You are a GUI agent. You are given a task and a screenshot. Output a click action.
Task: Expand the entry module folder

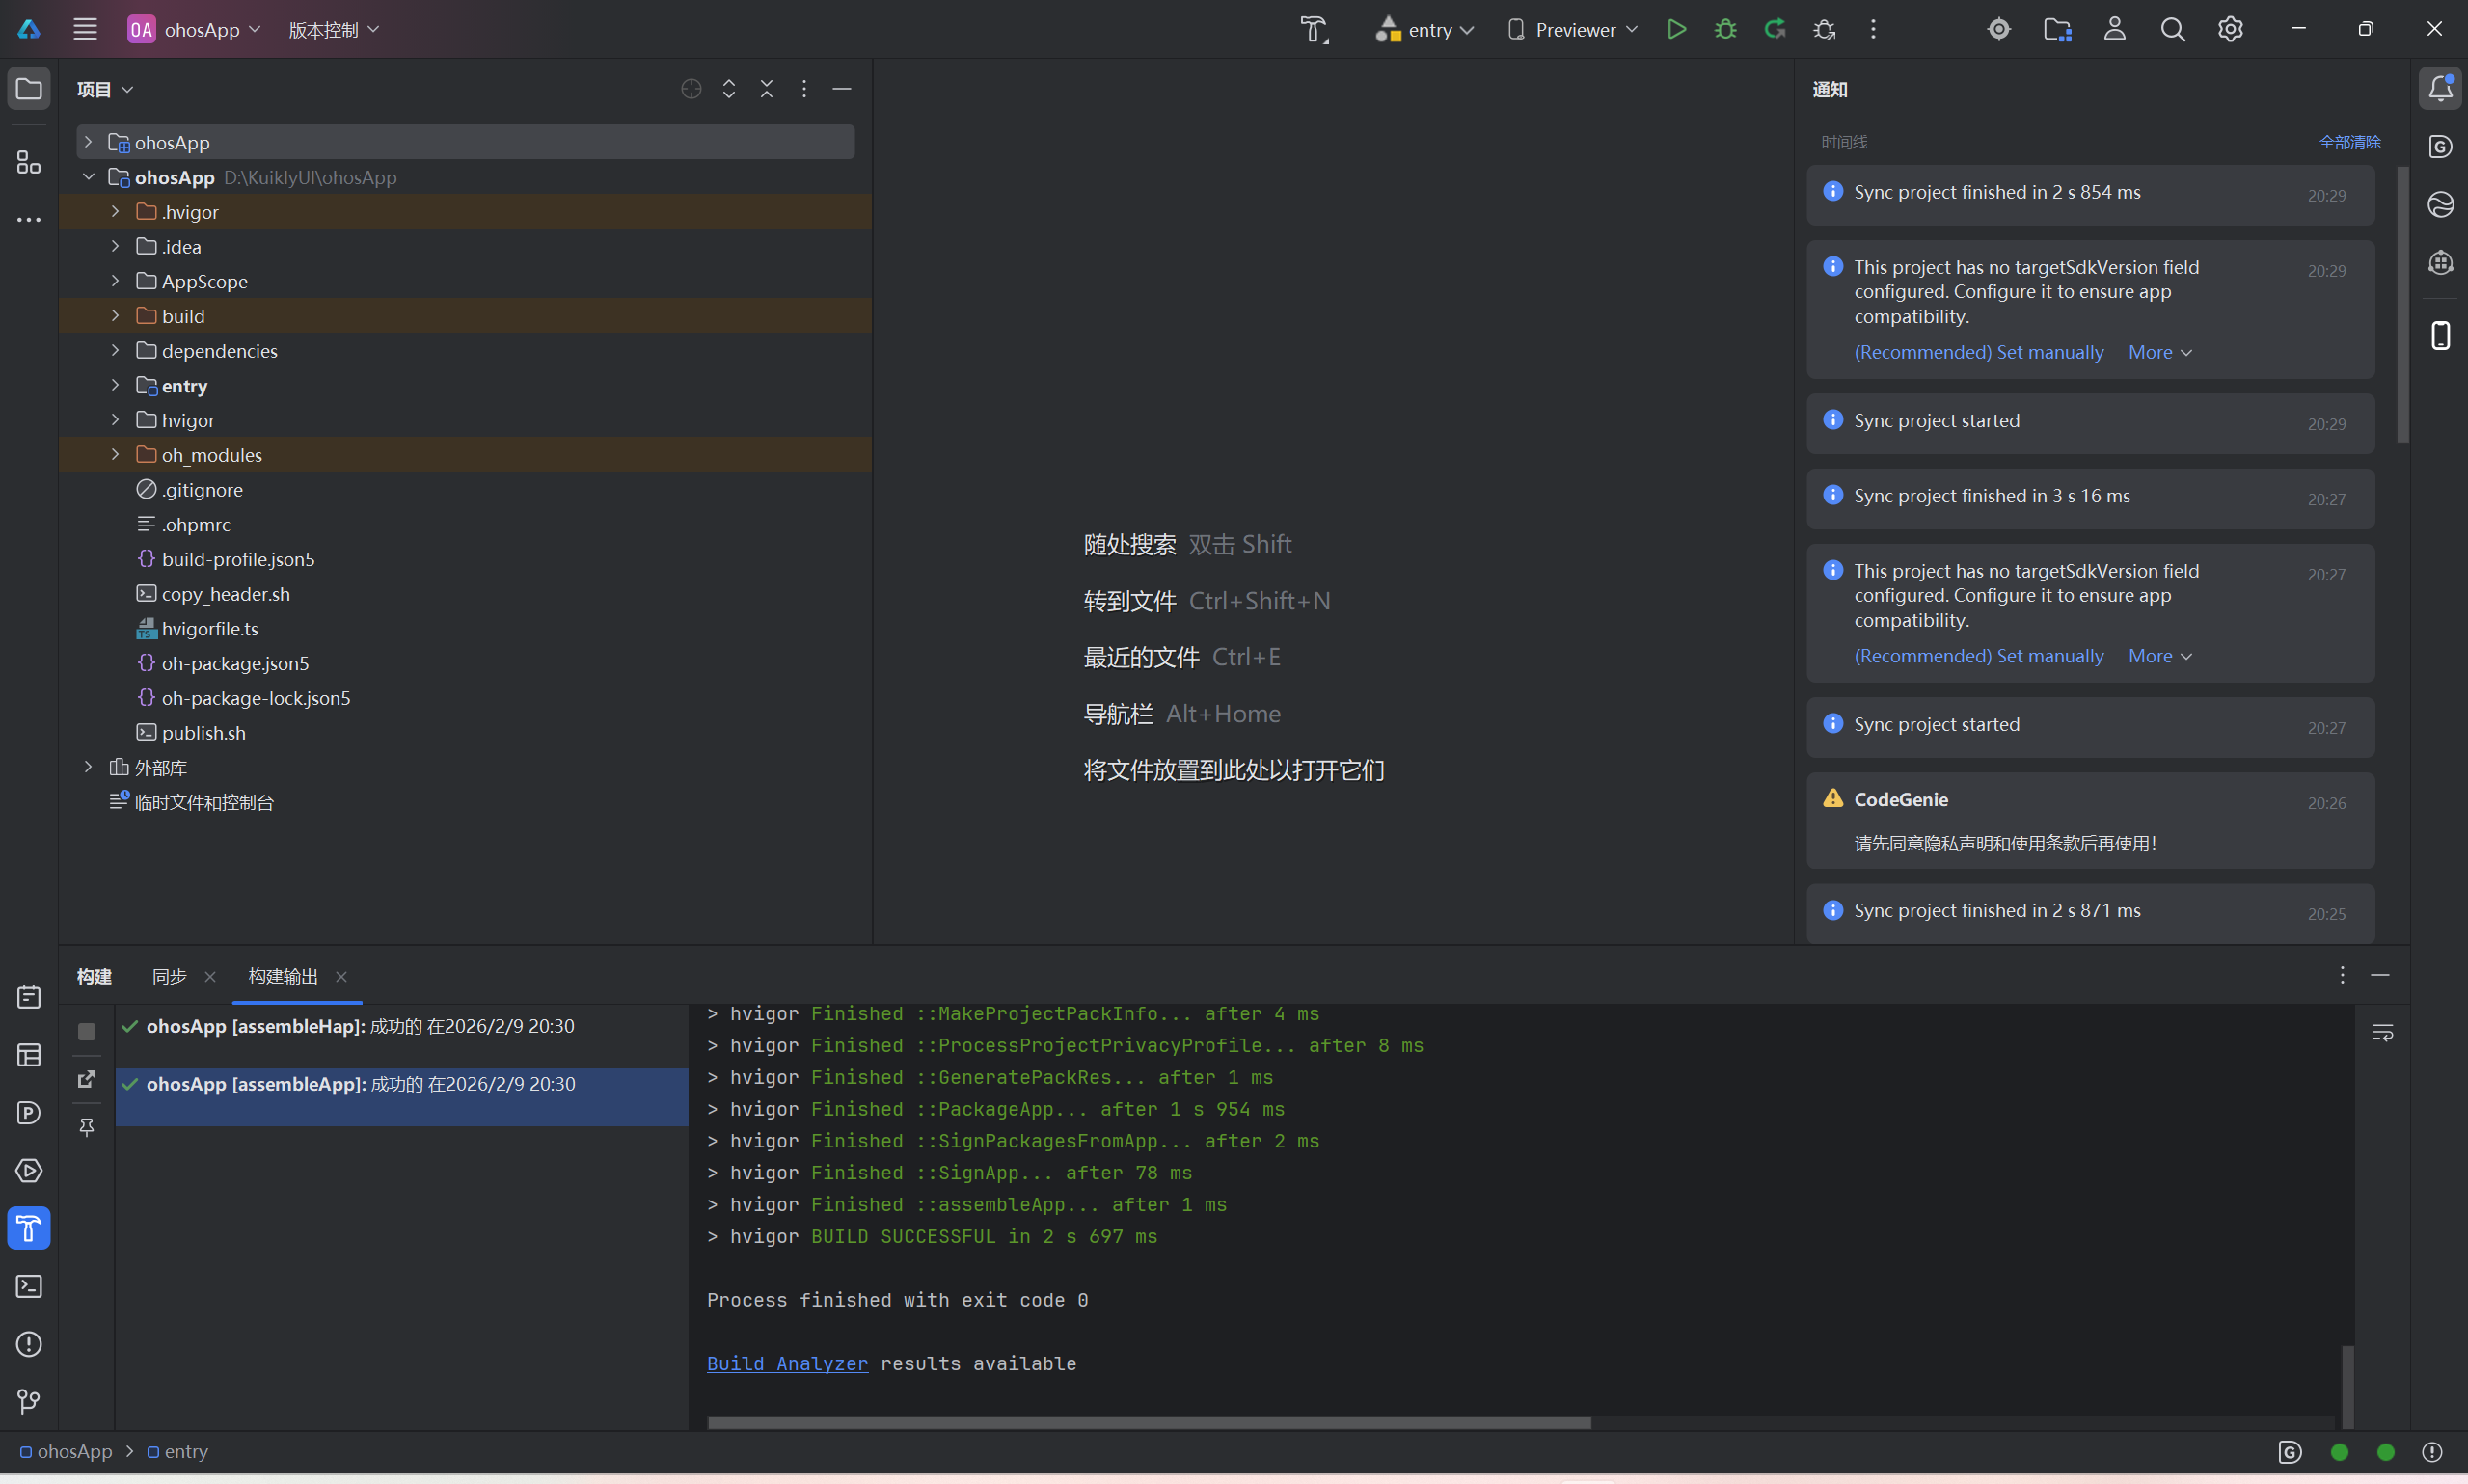coord(115,386)
